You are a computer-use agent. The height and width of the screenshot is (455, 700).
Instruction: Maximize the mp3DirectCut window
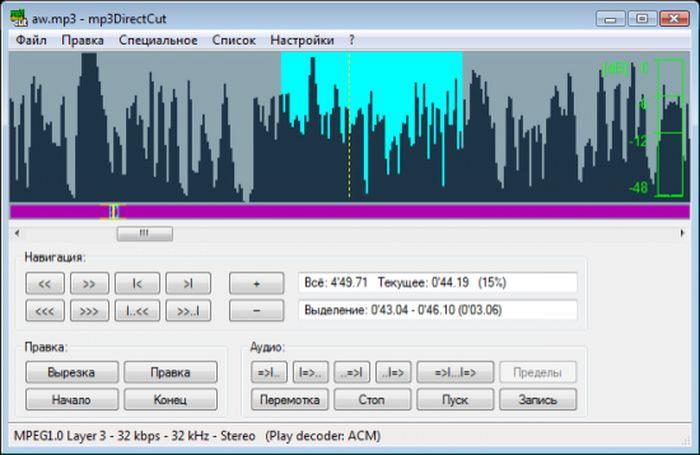[642, 18]
